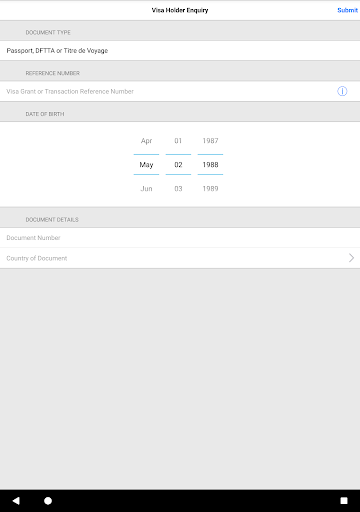The image size is (360, 512).
Task: Choose Apr in the month picker
Action: pyautogui.click(x=146, y=141)
